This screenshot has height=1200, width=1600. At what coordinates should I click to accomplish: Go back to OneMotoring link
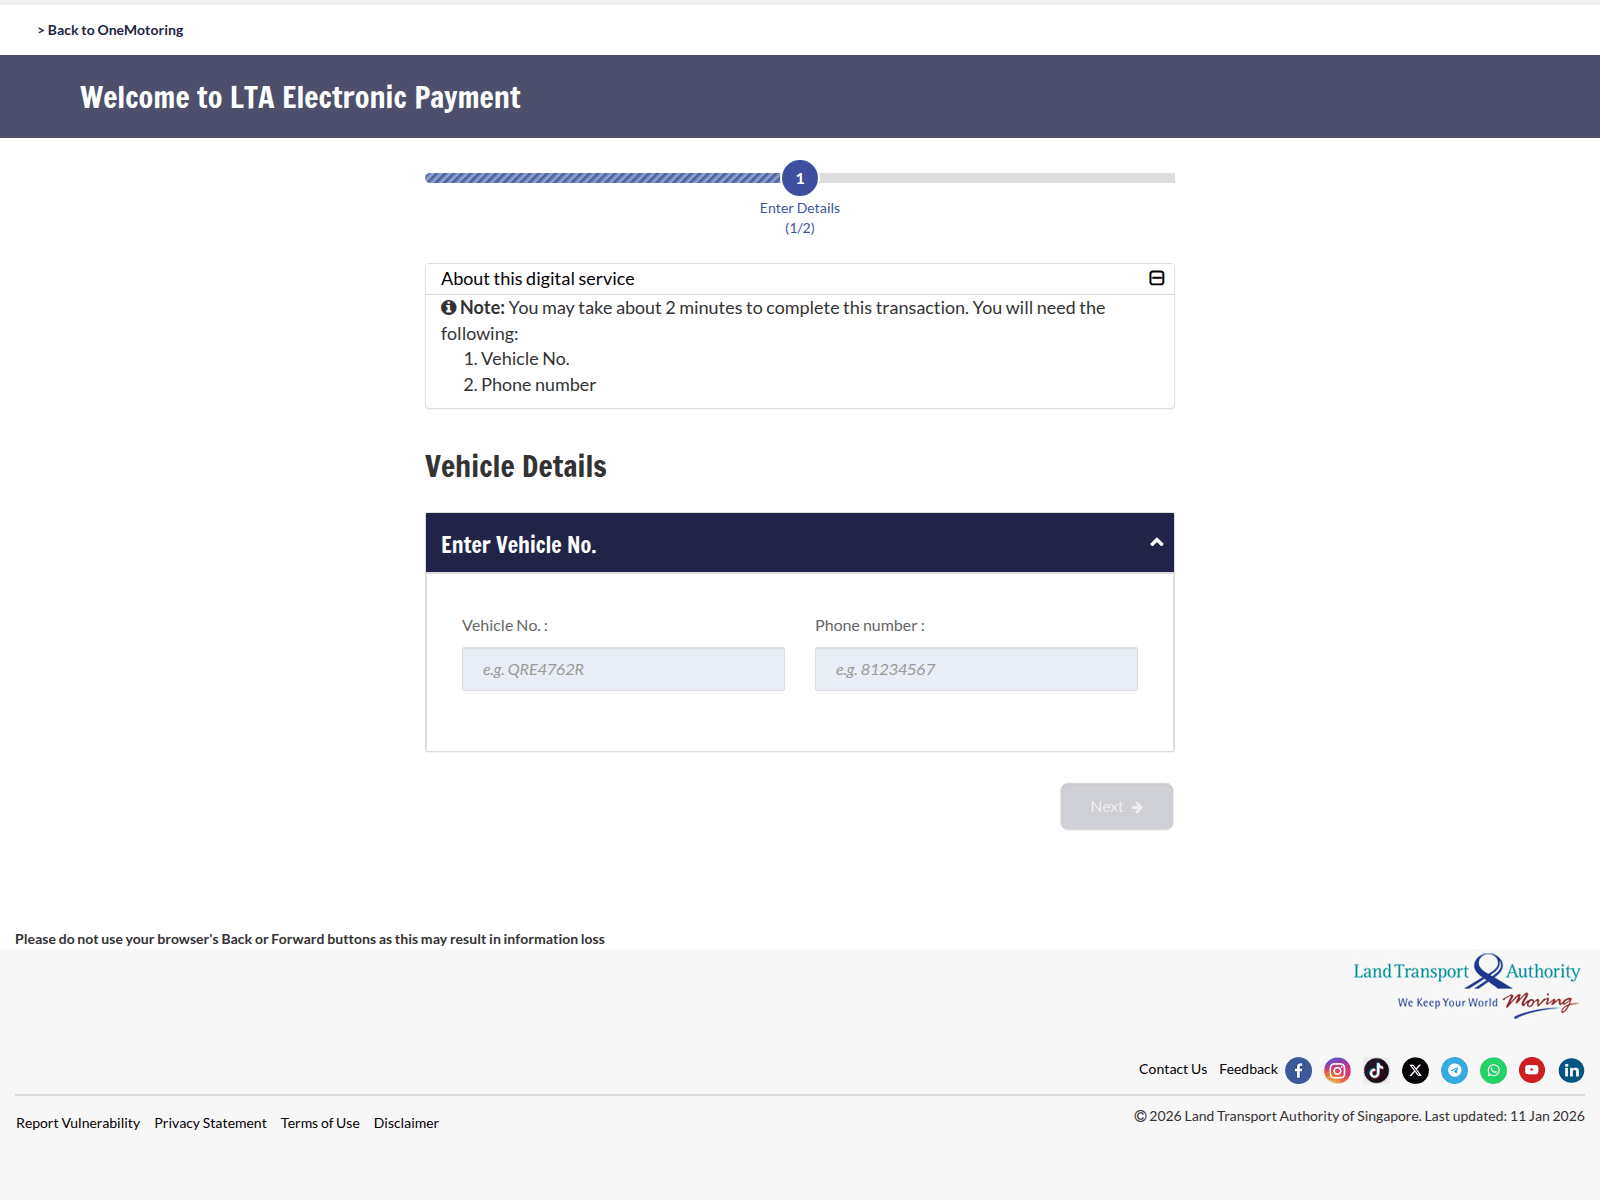111,30
